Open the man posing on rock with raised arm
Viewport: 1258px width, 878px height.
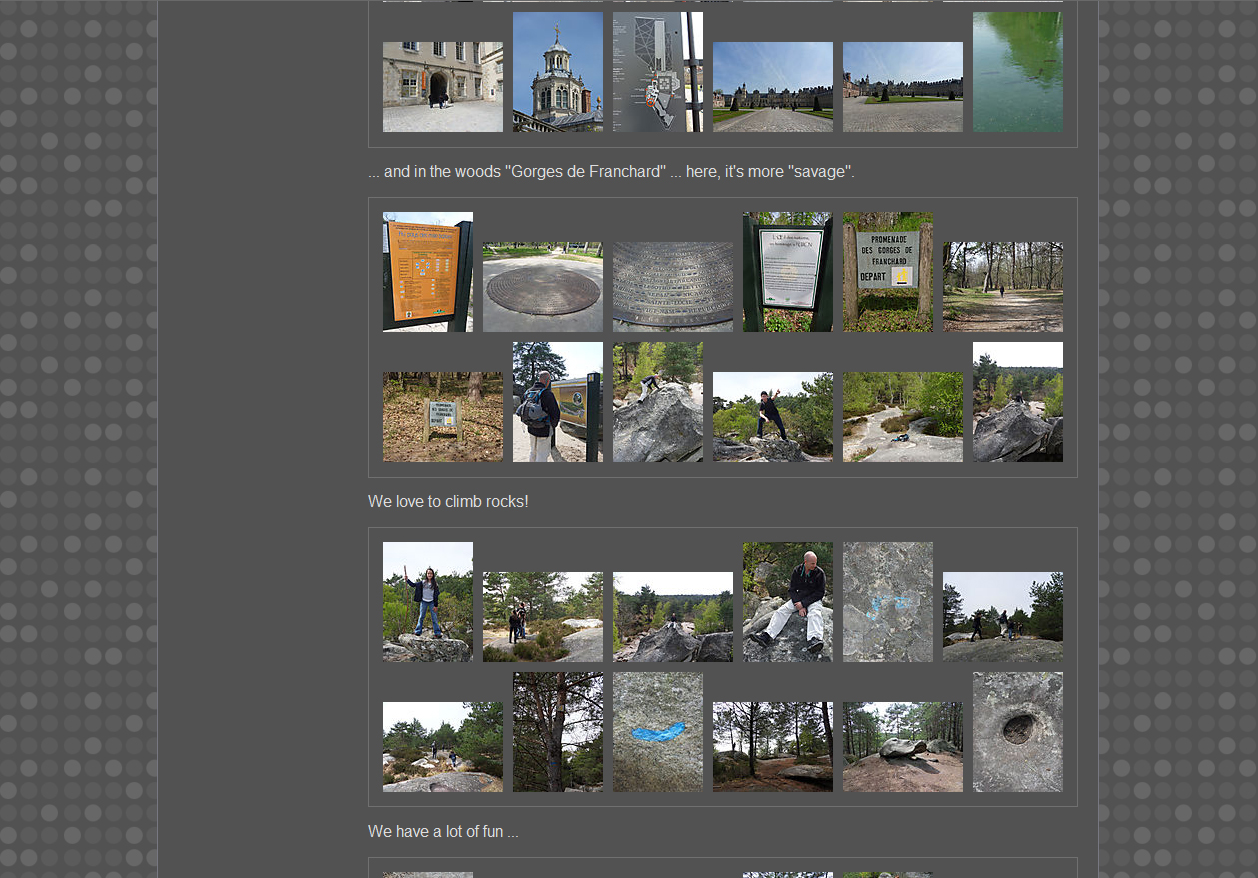pos(772,417)
